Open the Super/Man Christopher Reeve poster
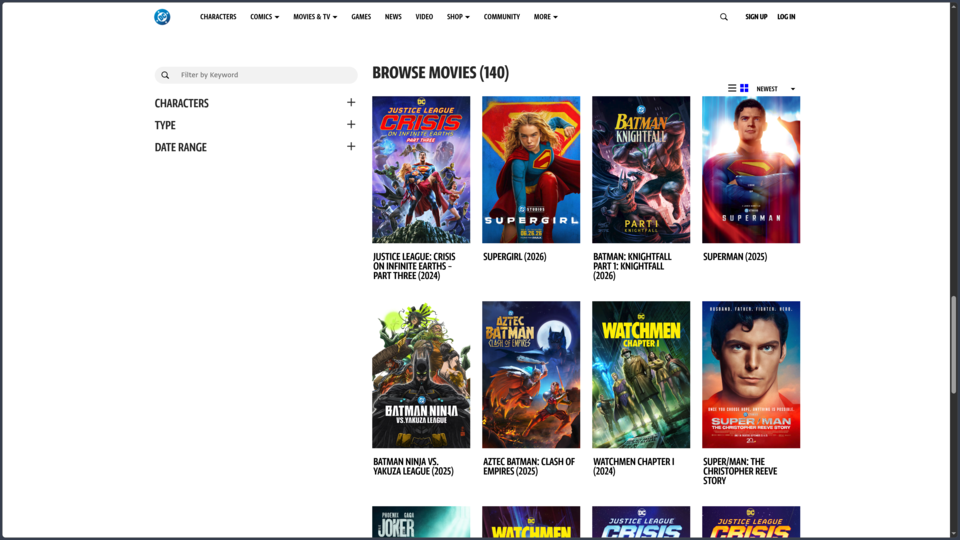 click(751, 375)
